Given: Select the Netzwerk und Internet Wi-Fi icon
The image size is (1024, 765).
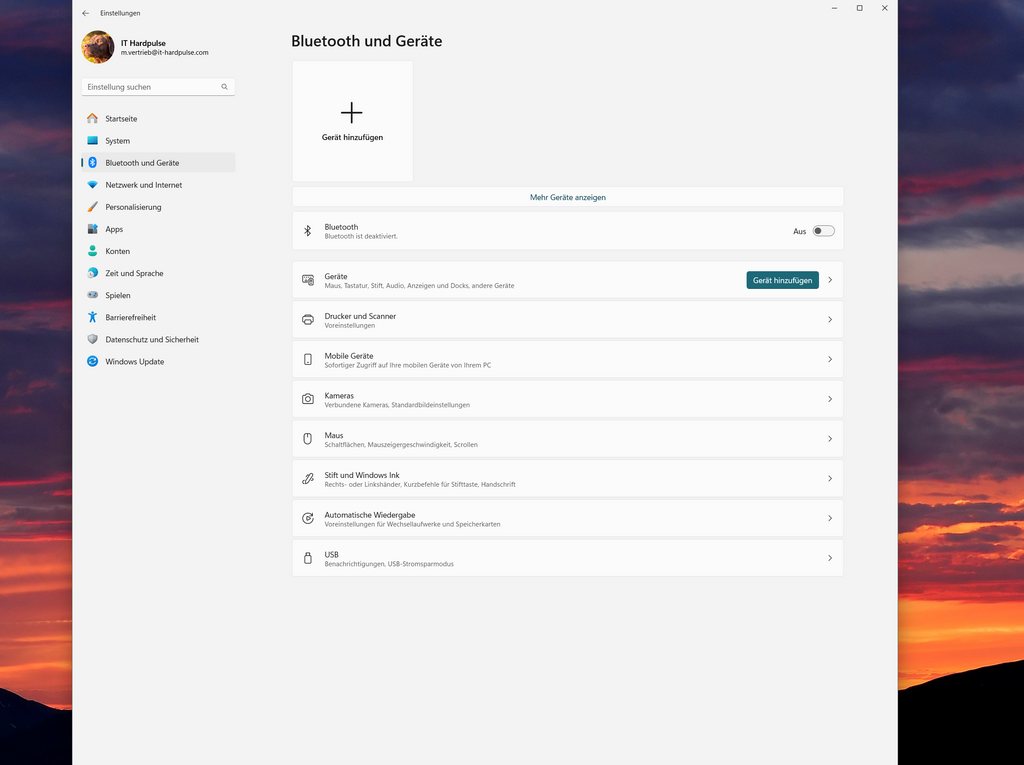Looking at the screenshot, I should point(93,185).
